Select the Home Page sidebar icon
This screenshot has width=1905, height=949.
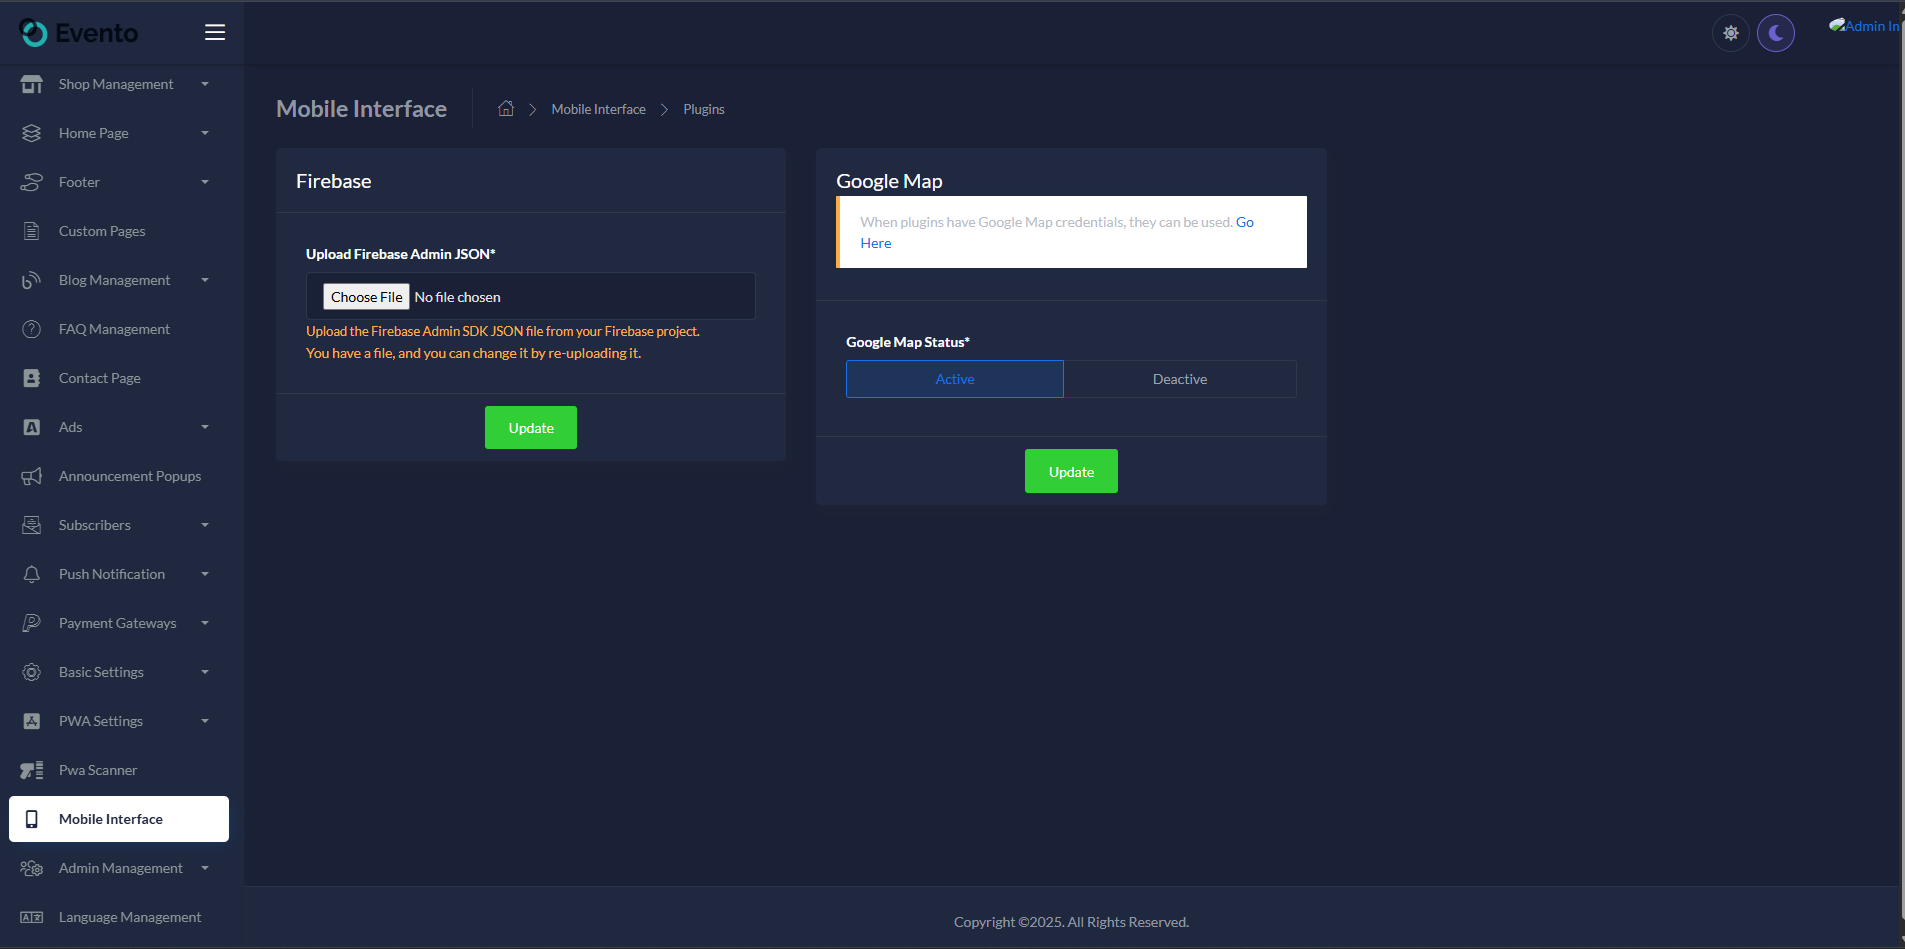pyautogui.click(x=31, y=132)
